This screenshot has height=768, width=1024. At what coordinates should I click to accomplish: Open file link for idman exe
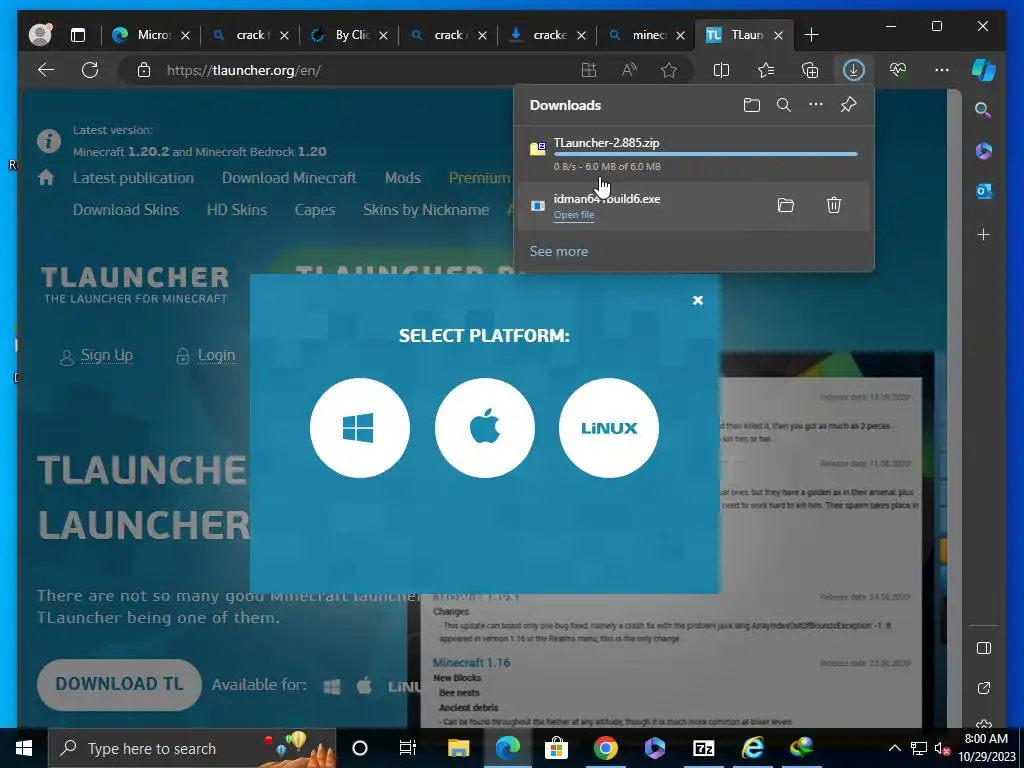(x=574, y=215)
